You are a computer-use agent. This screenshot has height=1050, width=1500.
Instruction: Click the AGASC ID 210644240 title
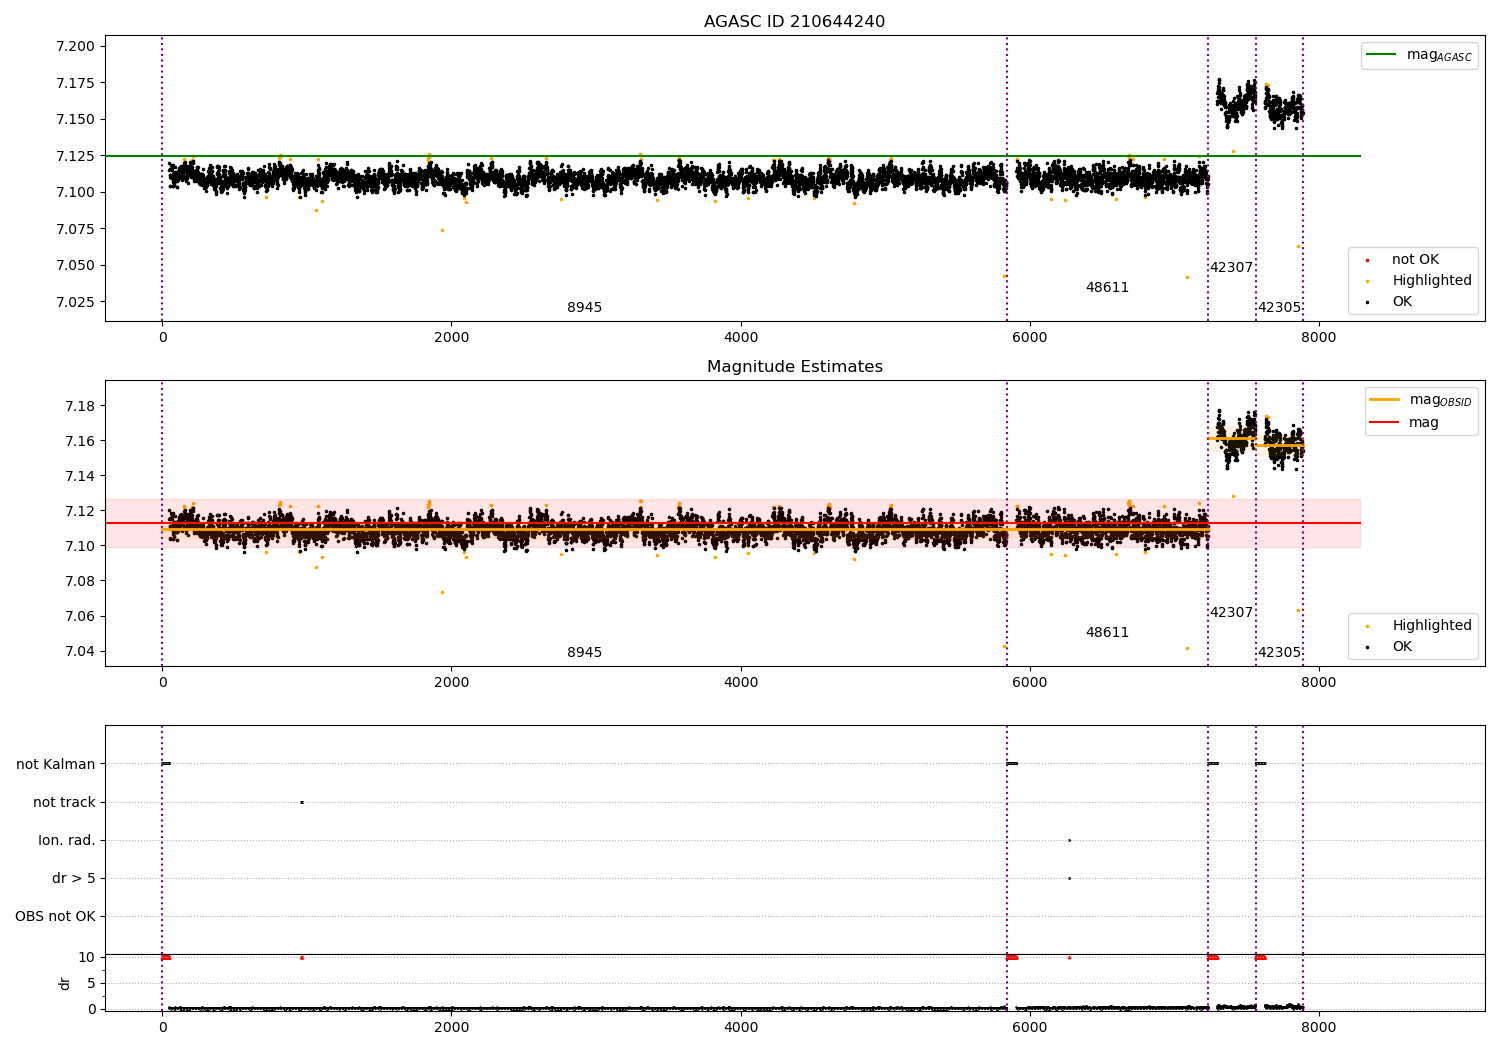click(x=794, y=22)
